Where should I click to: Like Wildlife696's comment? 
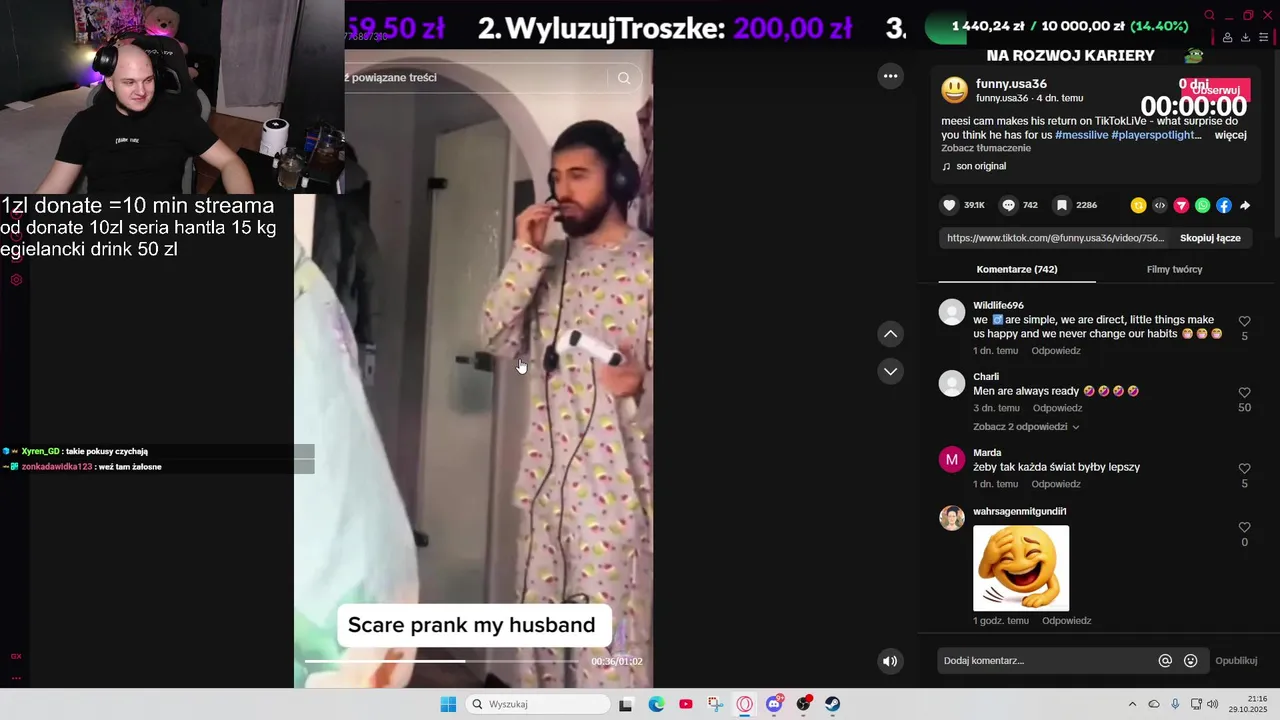coord(1244,321)
